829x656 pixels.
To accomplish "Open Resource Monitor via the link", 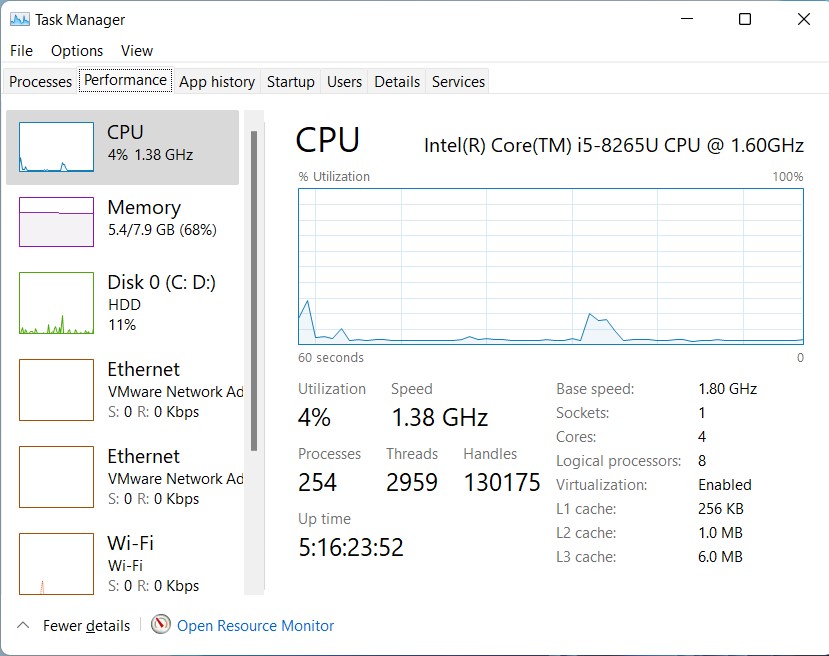I will click(x=254, y=624).
